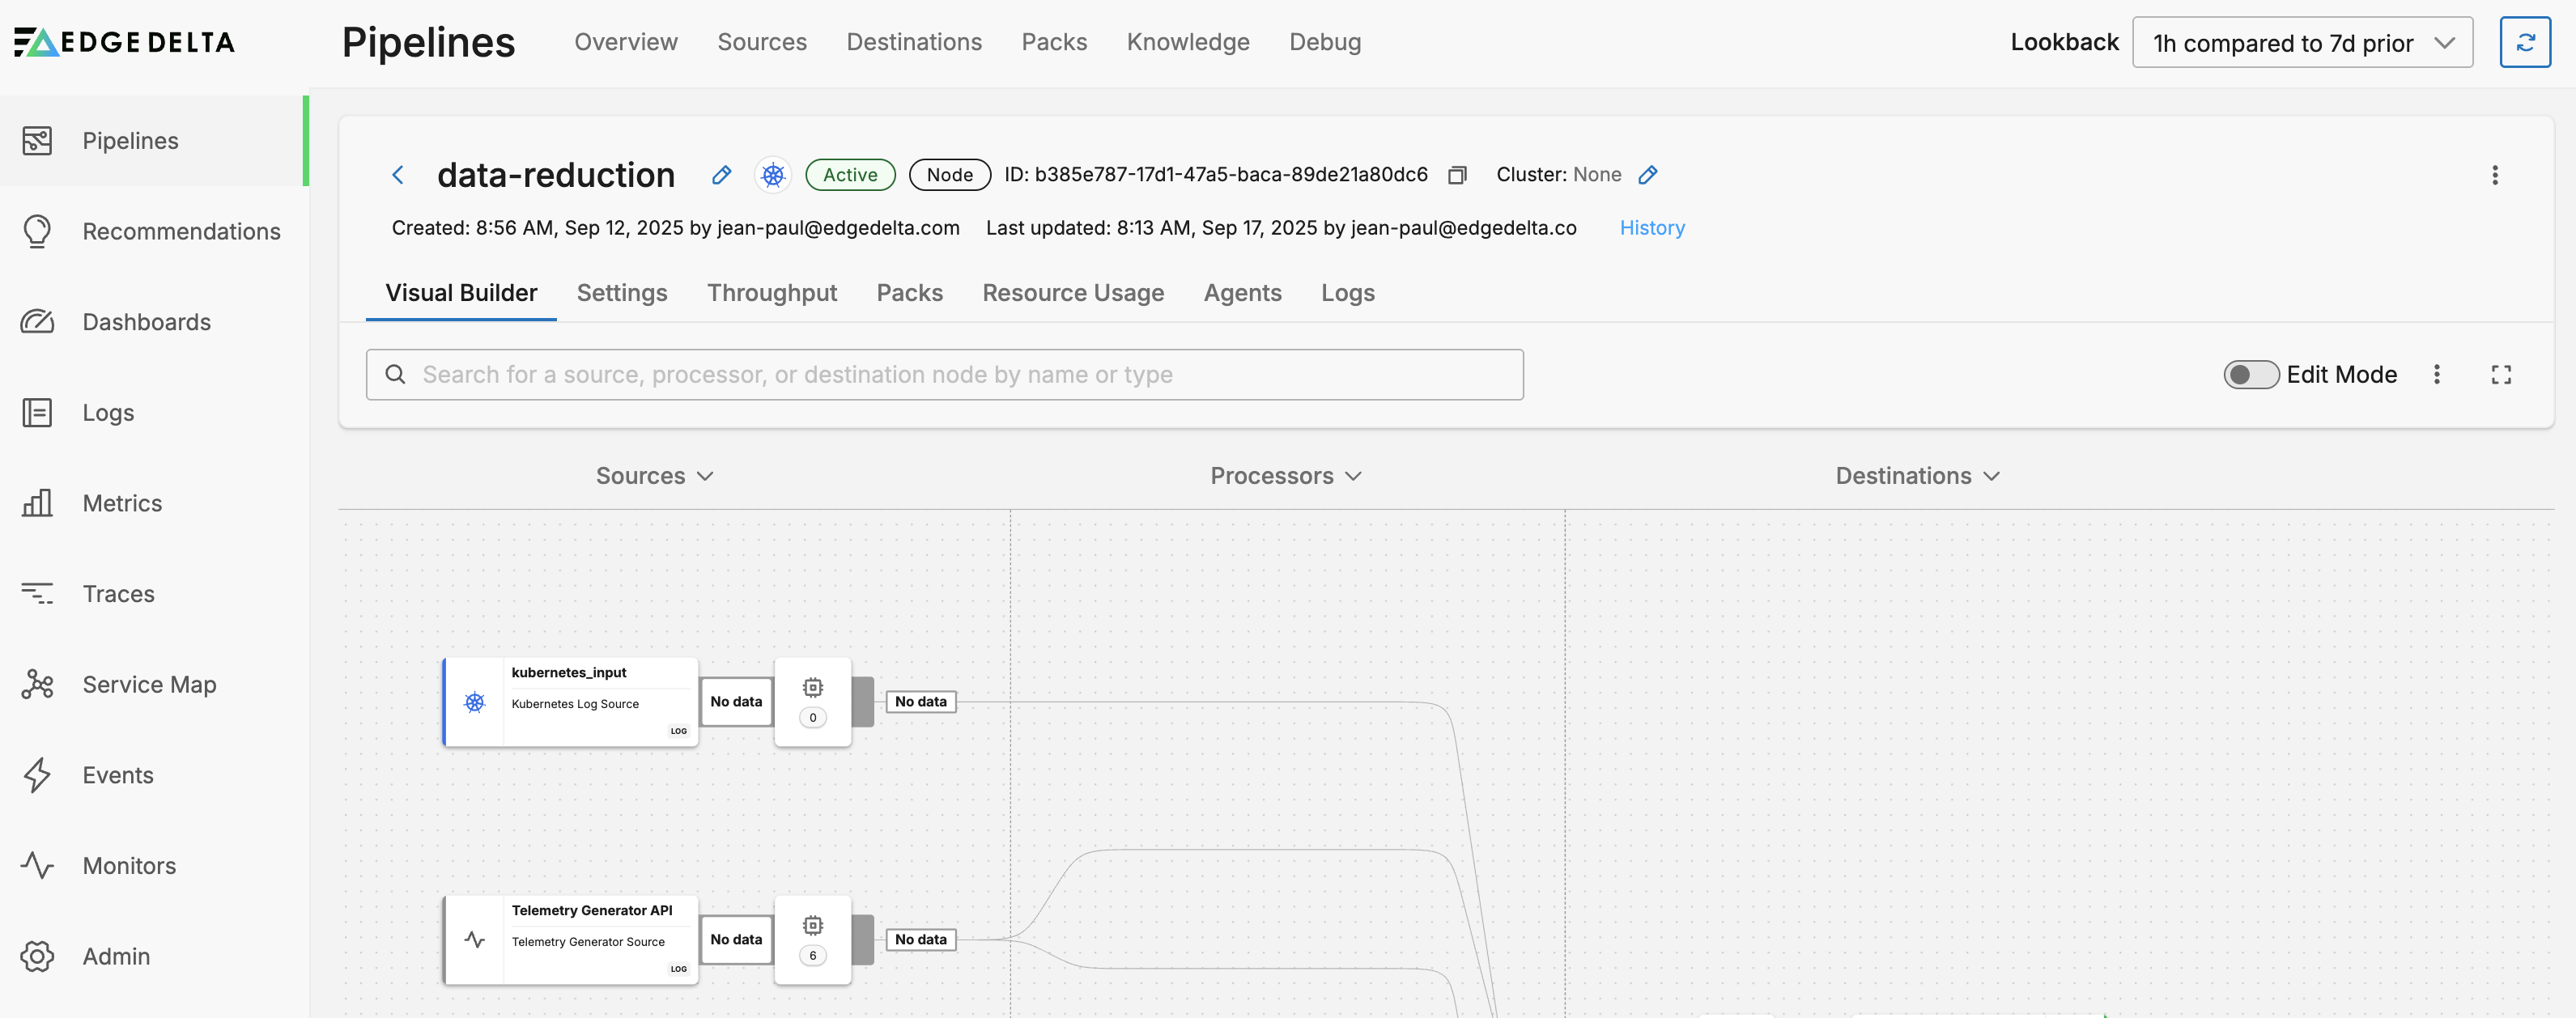The image size is (2576, 1018).
Task: Open the pipeline Logs tab
Action: click(1348, 293)
